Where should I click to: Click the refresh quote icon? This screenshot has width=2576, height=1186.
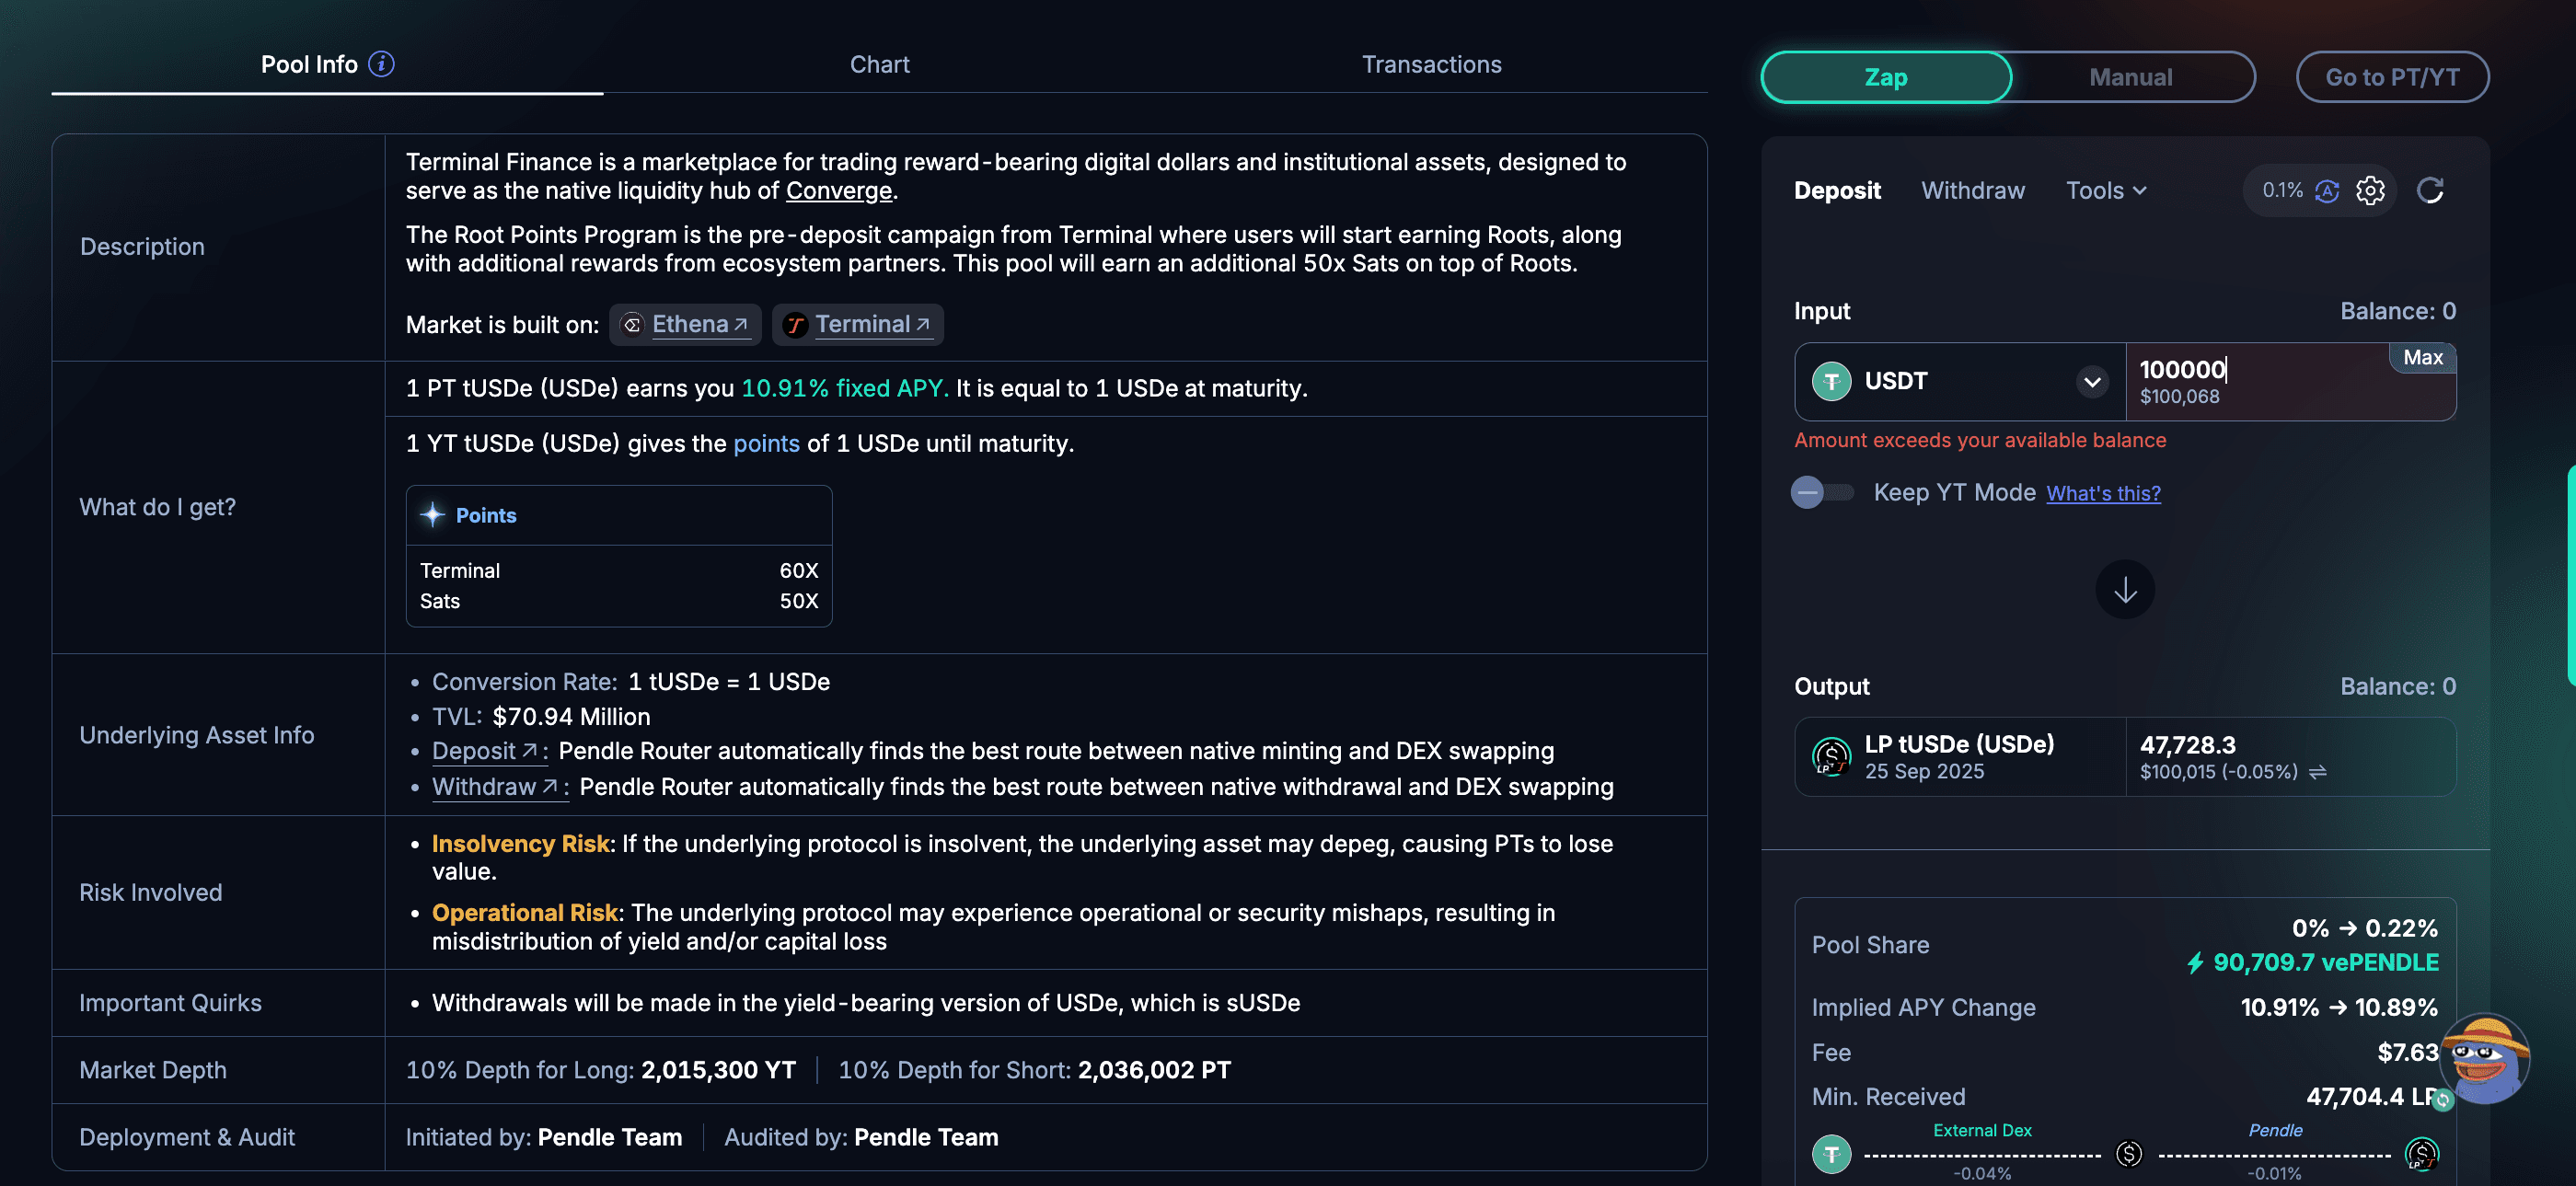pyautogui.click(x=2430, y=190)
